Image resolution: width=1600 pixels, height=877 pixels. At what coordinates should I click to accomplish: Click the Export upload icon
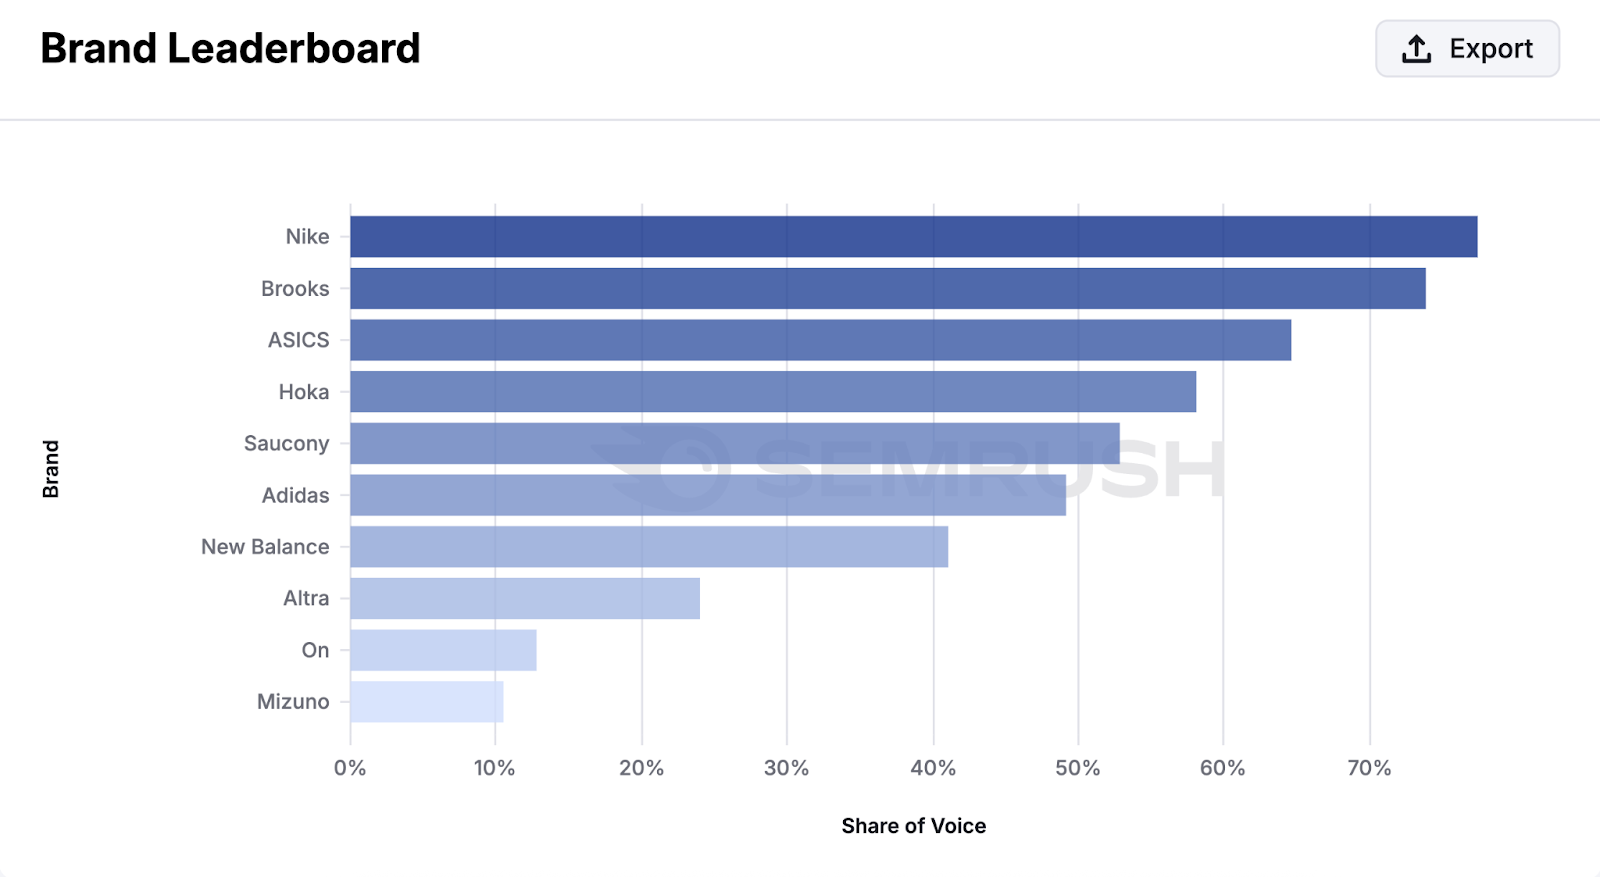[x=1414, y=48]
